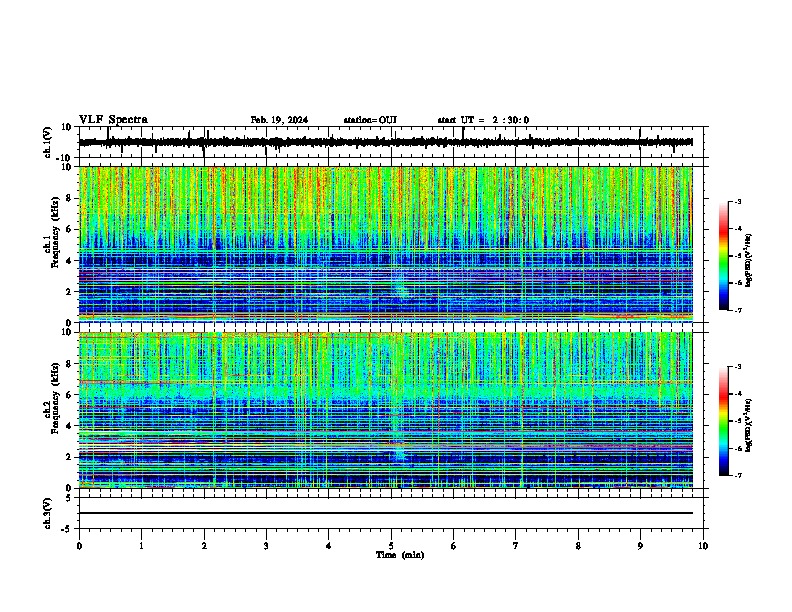Image resolution: width=792 pixels, height=612 pixels.
Task: Select the ch.1 "Frequency (kHz)" axis label
Action: tap(55, 232)
